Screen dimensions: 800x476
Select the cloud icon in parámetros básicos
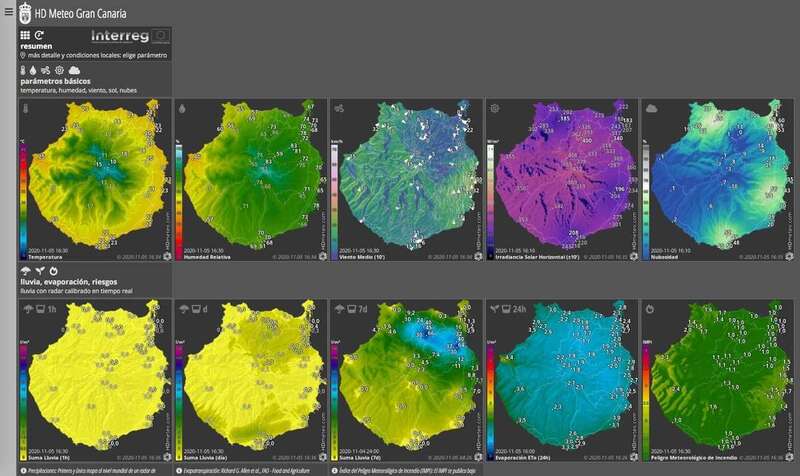tap(74, 70)
